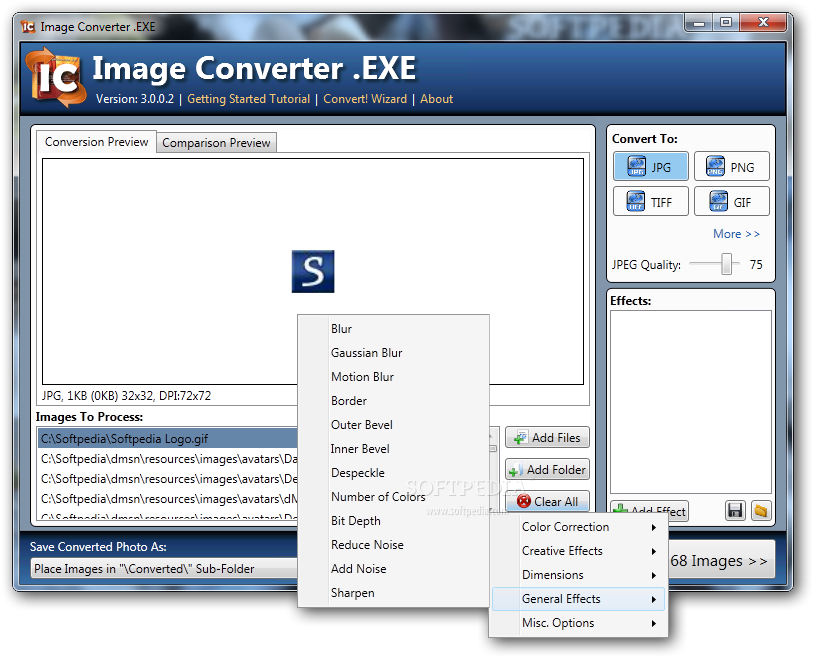Click the Image Converter IC logo
This screenshot has width=814, height=658.
[x=56, y=77]
